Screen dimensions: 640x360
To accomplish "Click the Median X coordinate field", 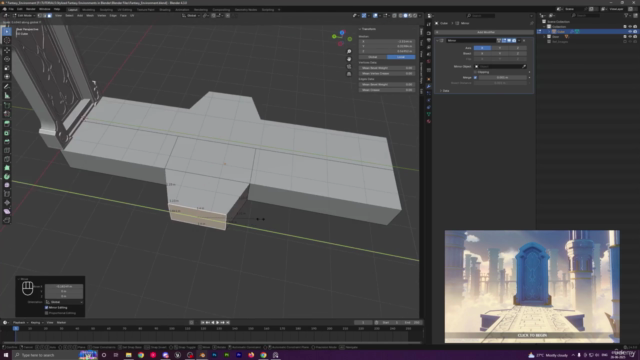I will 387,41.
